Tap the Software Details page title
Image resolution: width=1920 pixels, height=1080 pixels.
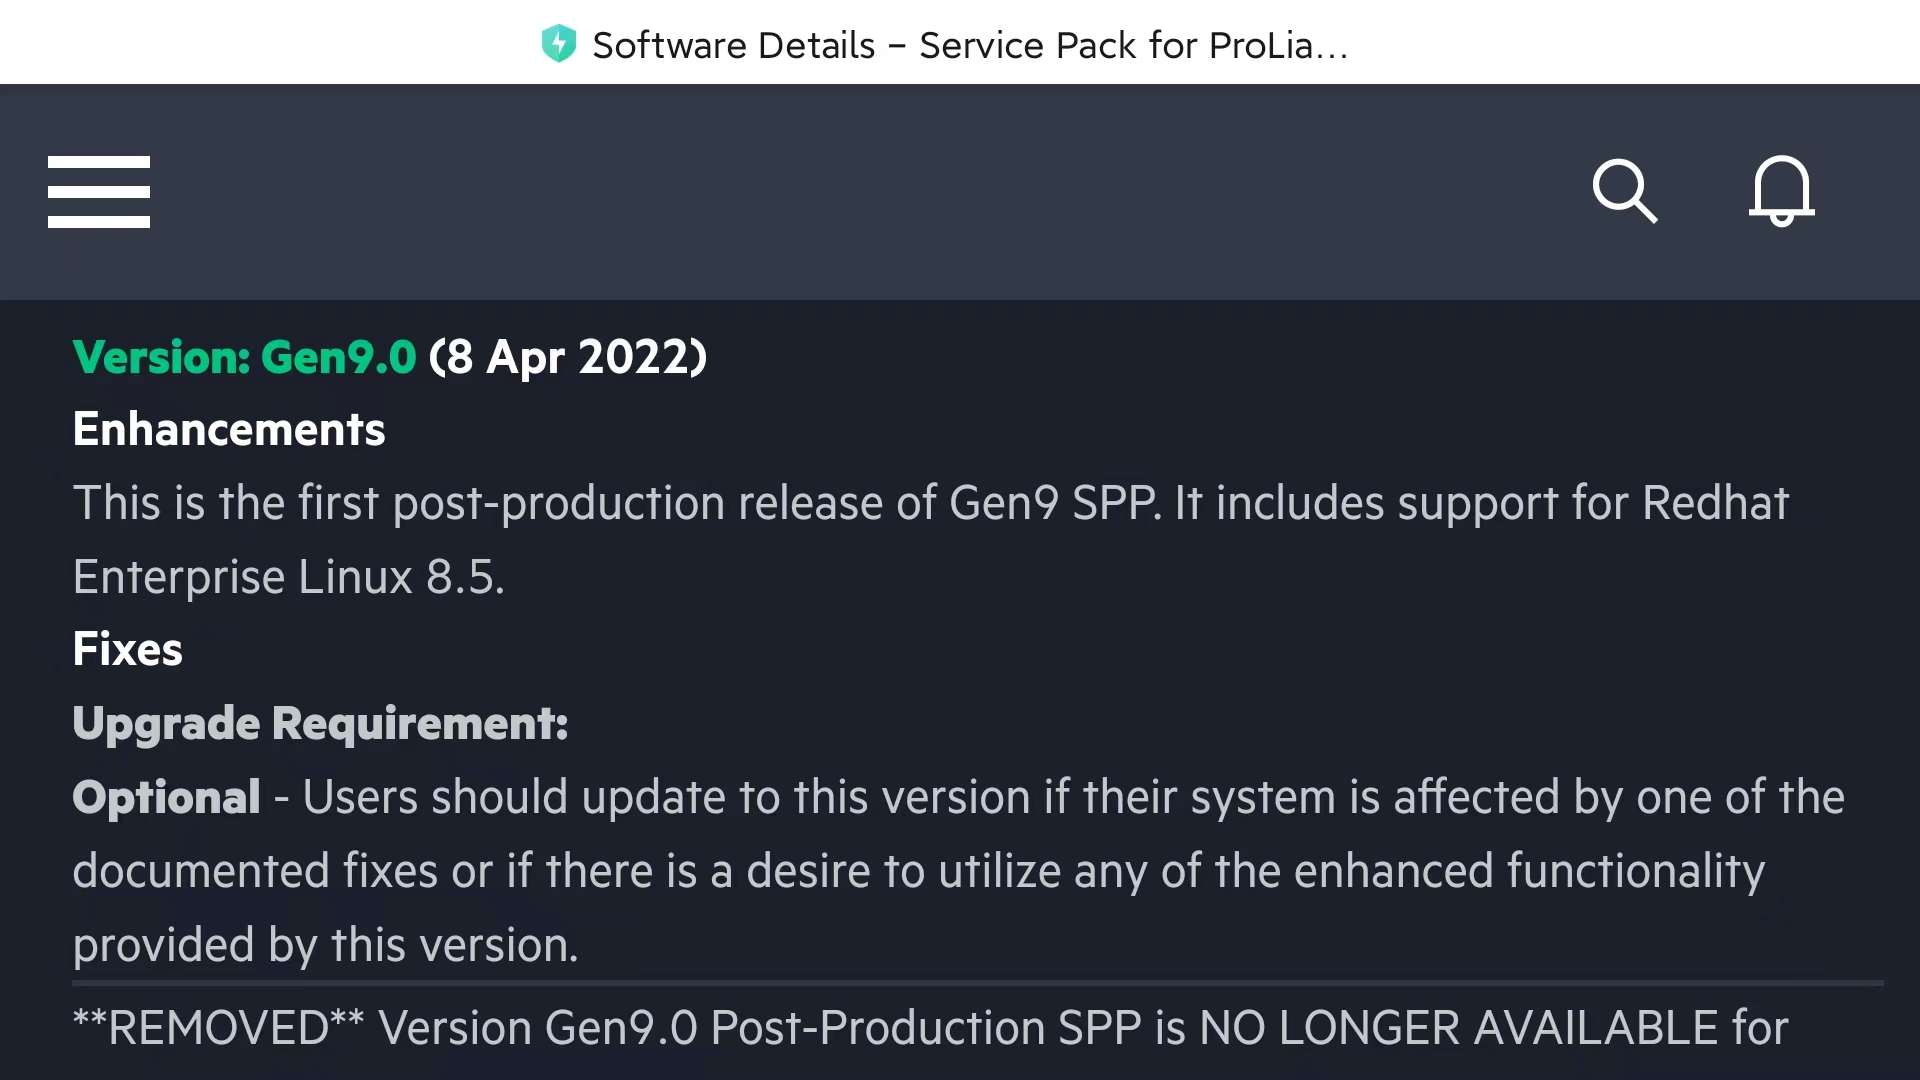969,45
